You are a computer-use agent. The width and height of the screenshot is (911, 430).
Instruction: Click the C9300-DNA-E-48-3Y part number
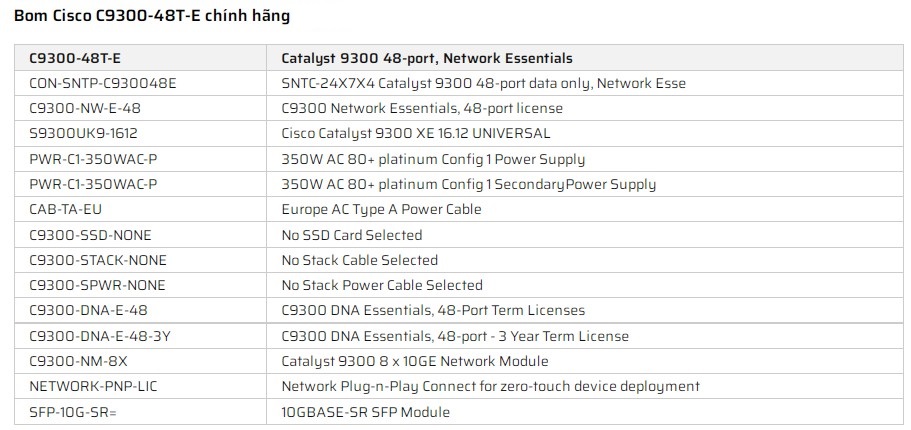pos(100,336)
